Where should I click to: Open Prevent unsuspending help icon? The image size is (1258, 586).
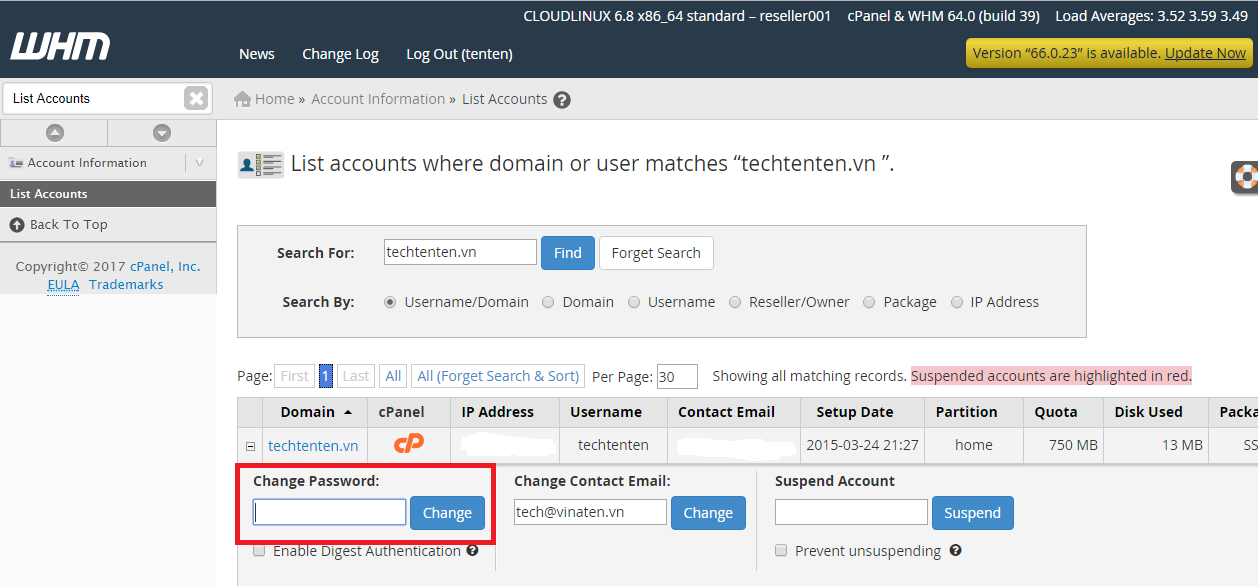955,550
